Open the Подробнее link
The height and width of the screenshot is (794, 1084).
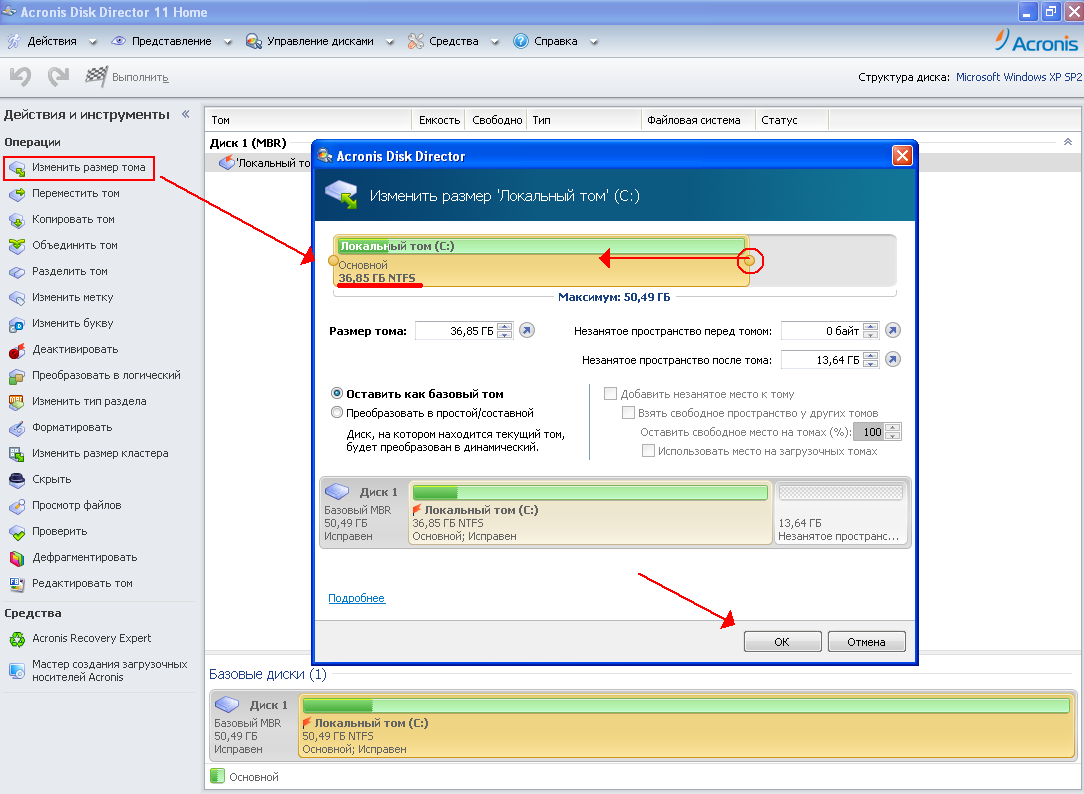357,598
